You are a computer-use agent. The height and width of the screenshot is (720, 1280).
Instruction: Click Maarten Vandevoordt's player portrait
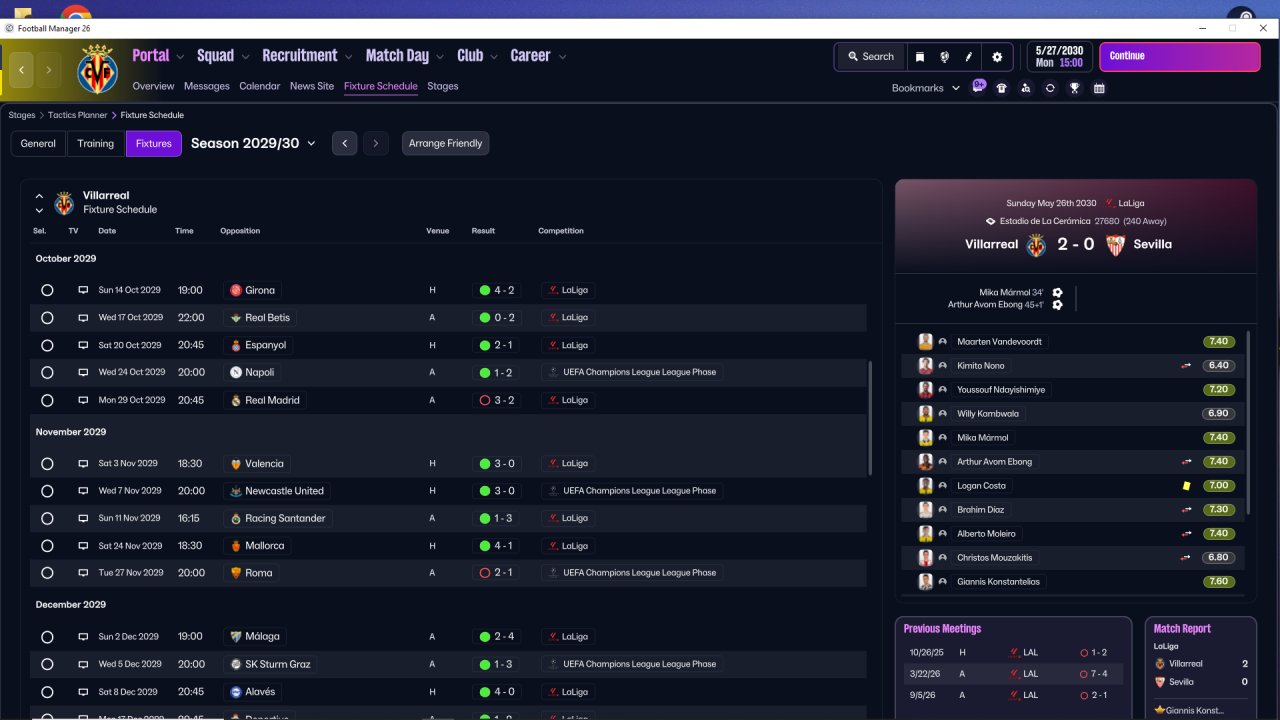925,341
